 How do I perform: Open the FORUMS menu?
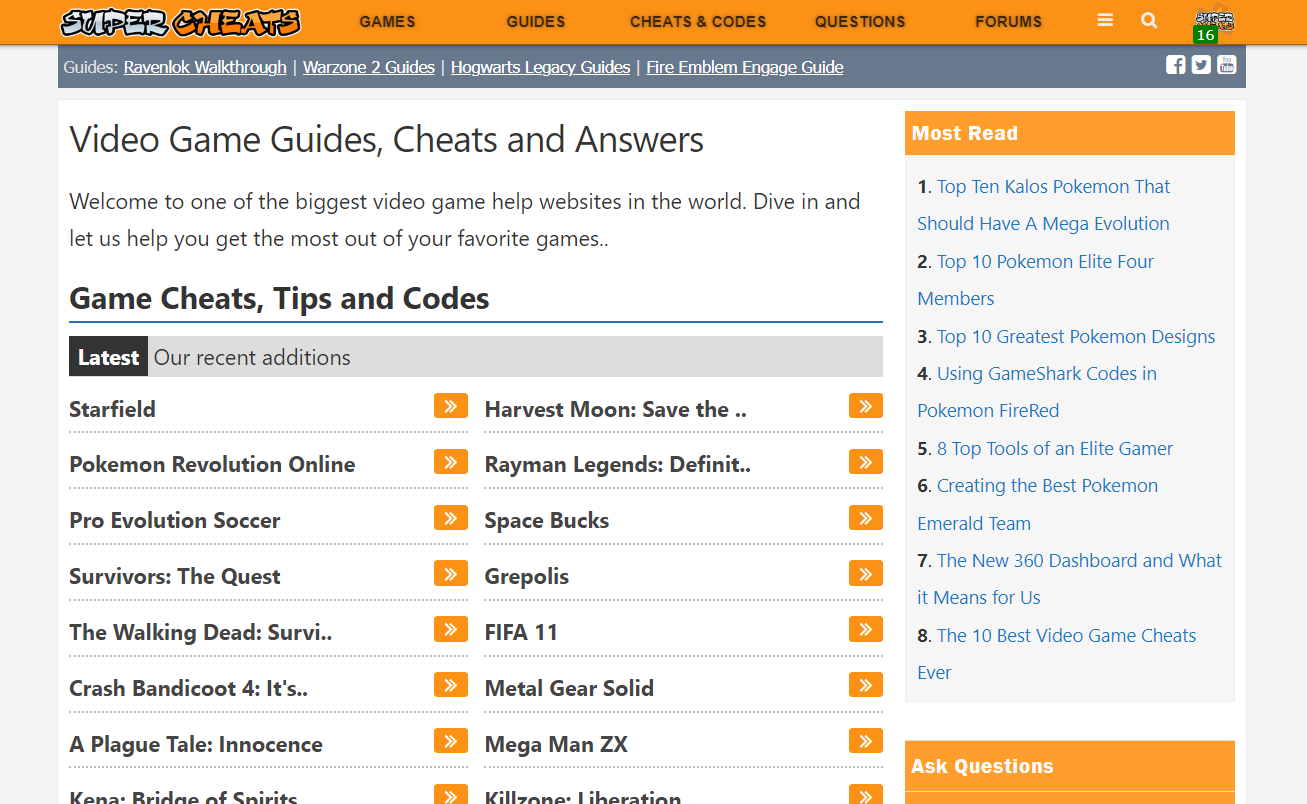tap(1008, 21)
